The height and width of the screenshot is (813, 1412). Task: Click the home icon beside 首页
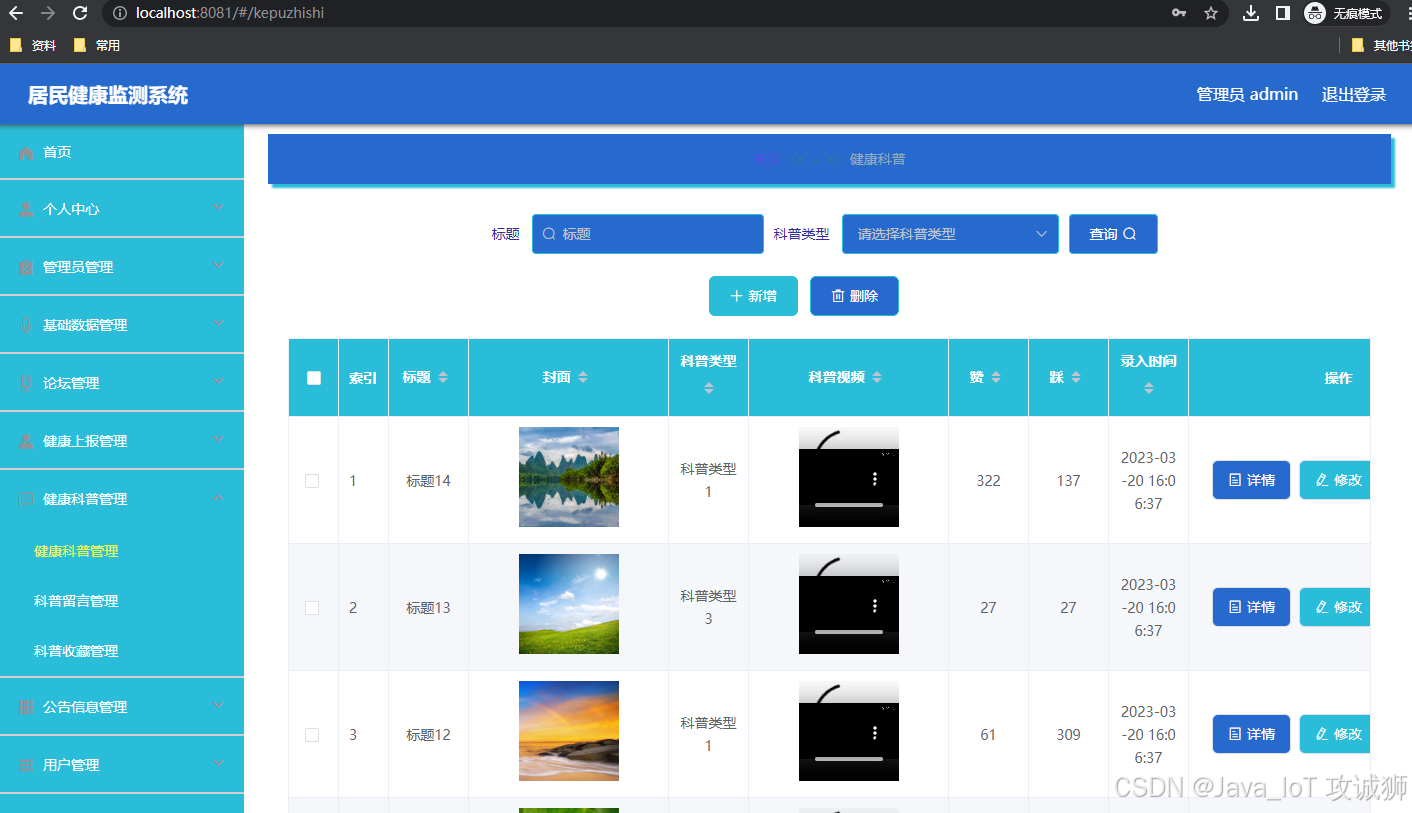click(26, 153)
